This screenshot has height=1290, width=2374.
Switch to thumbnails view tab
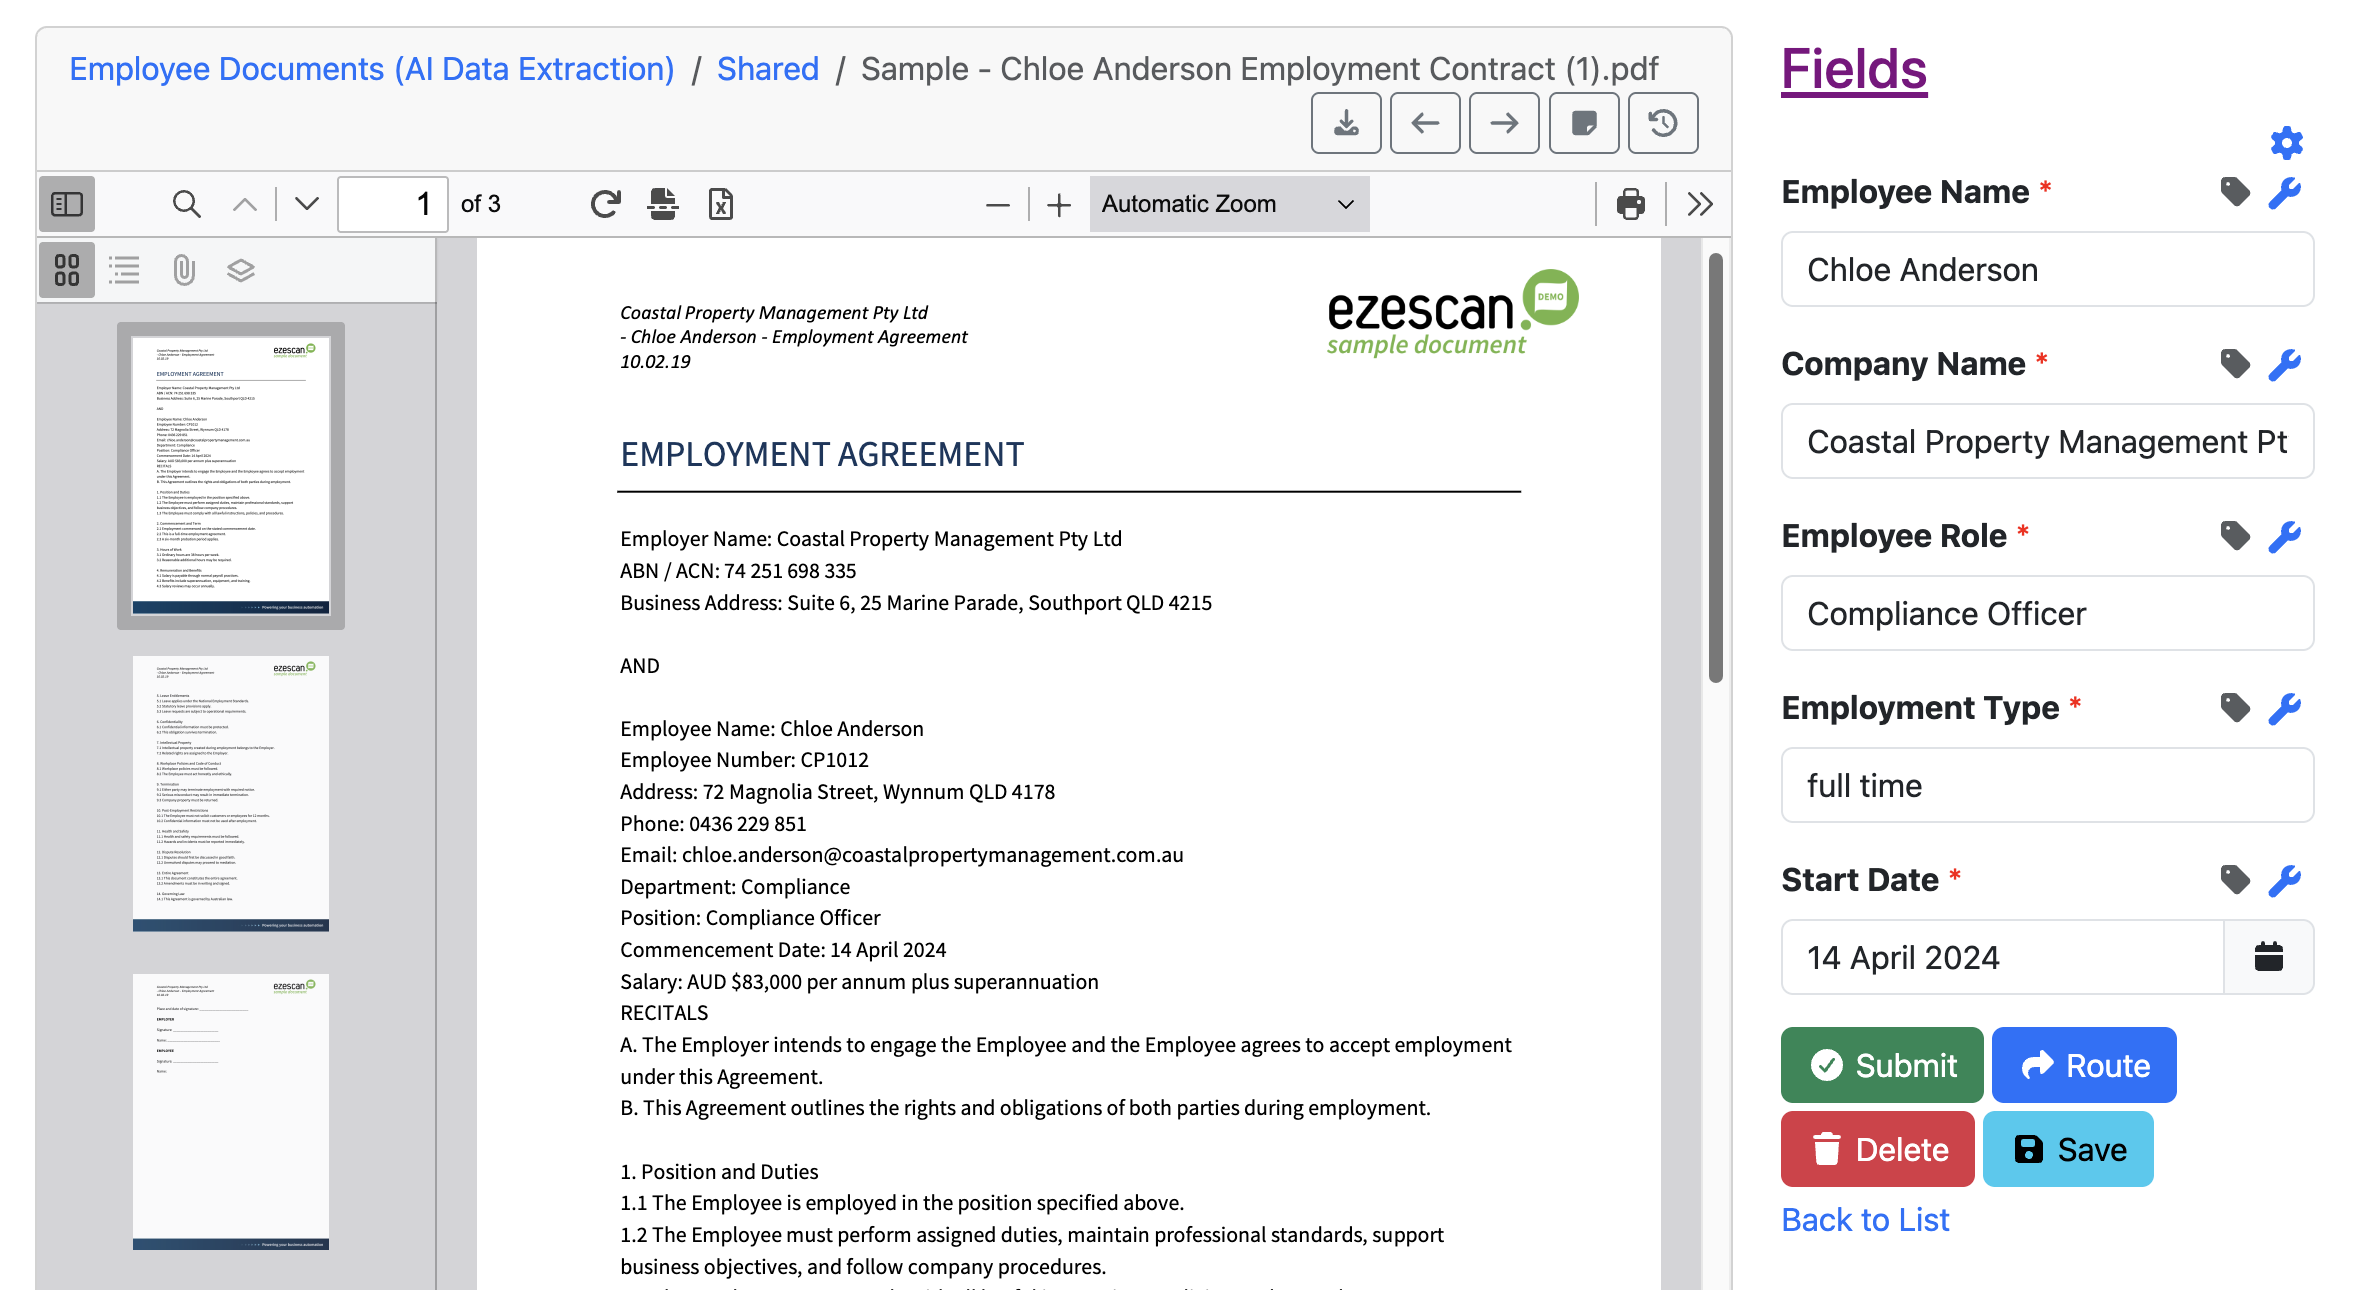click(x=67, y=270)
